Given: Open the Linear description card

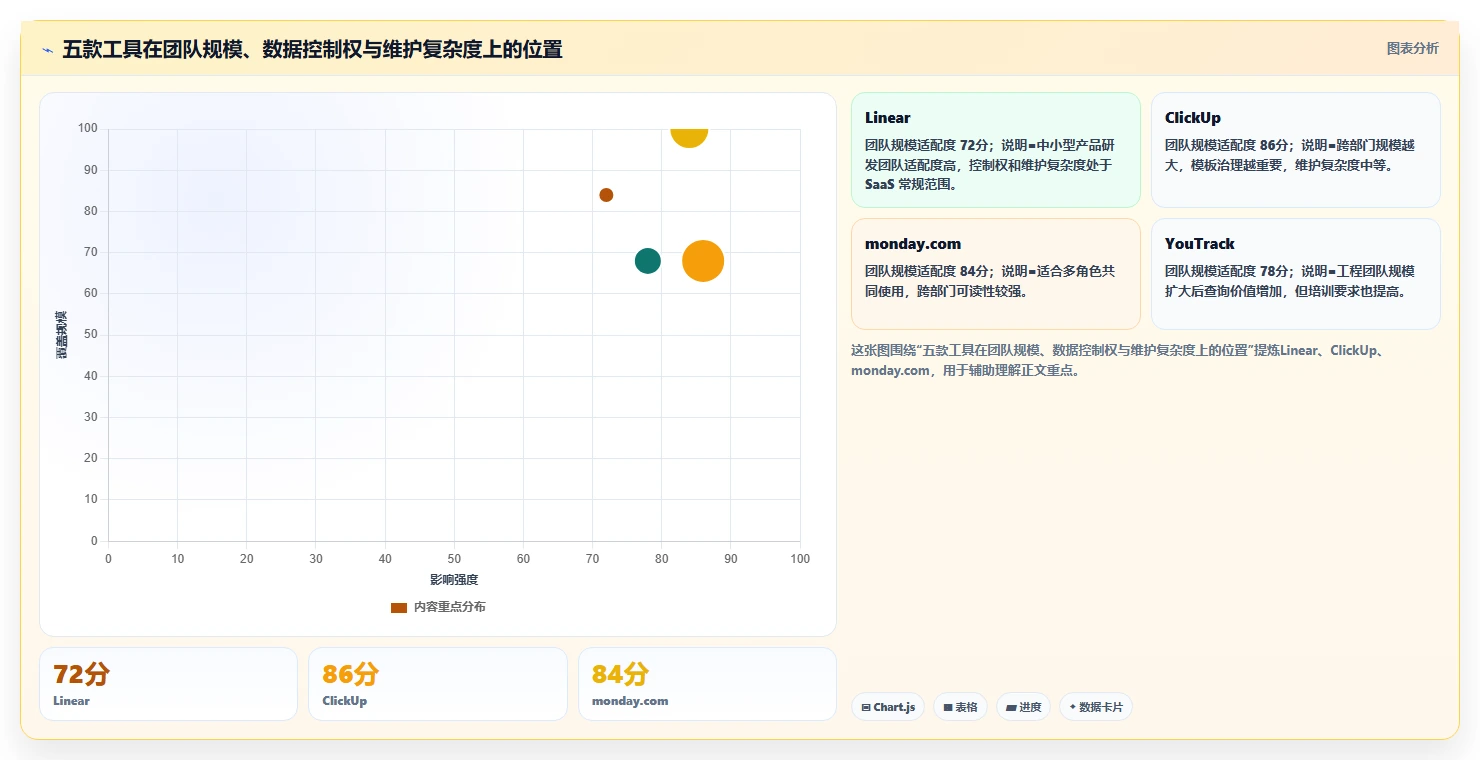Looking at the screenshot, I should 996,150.
